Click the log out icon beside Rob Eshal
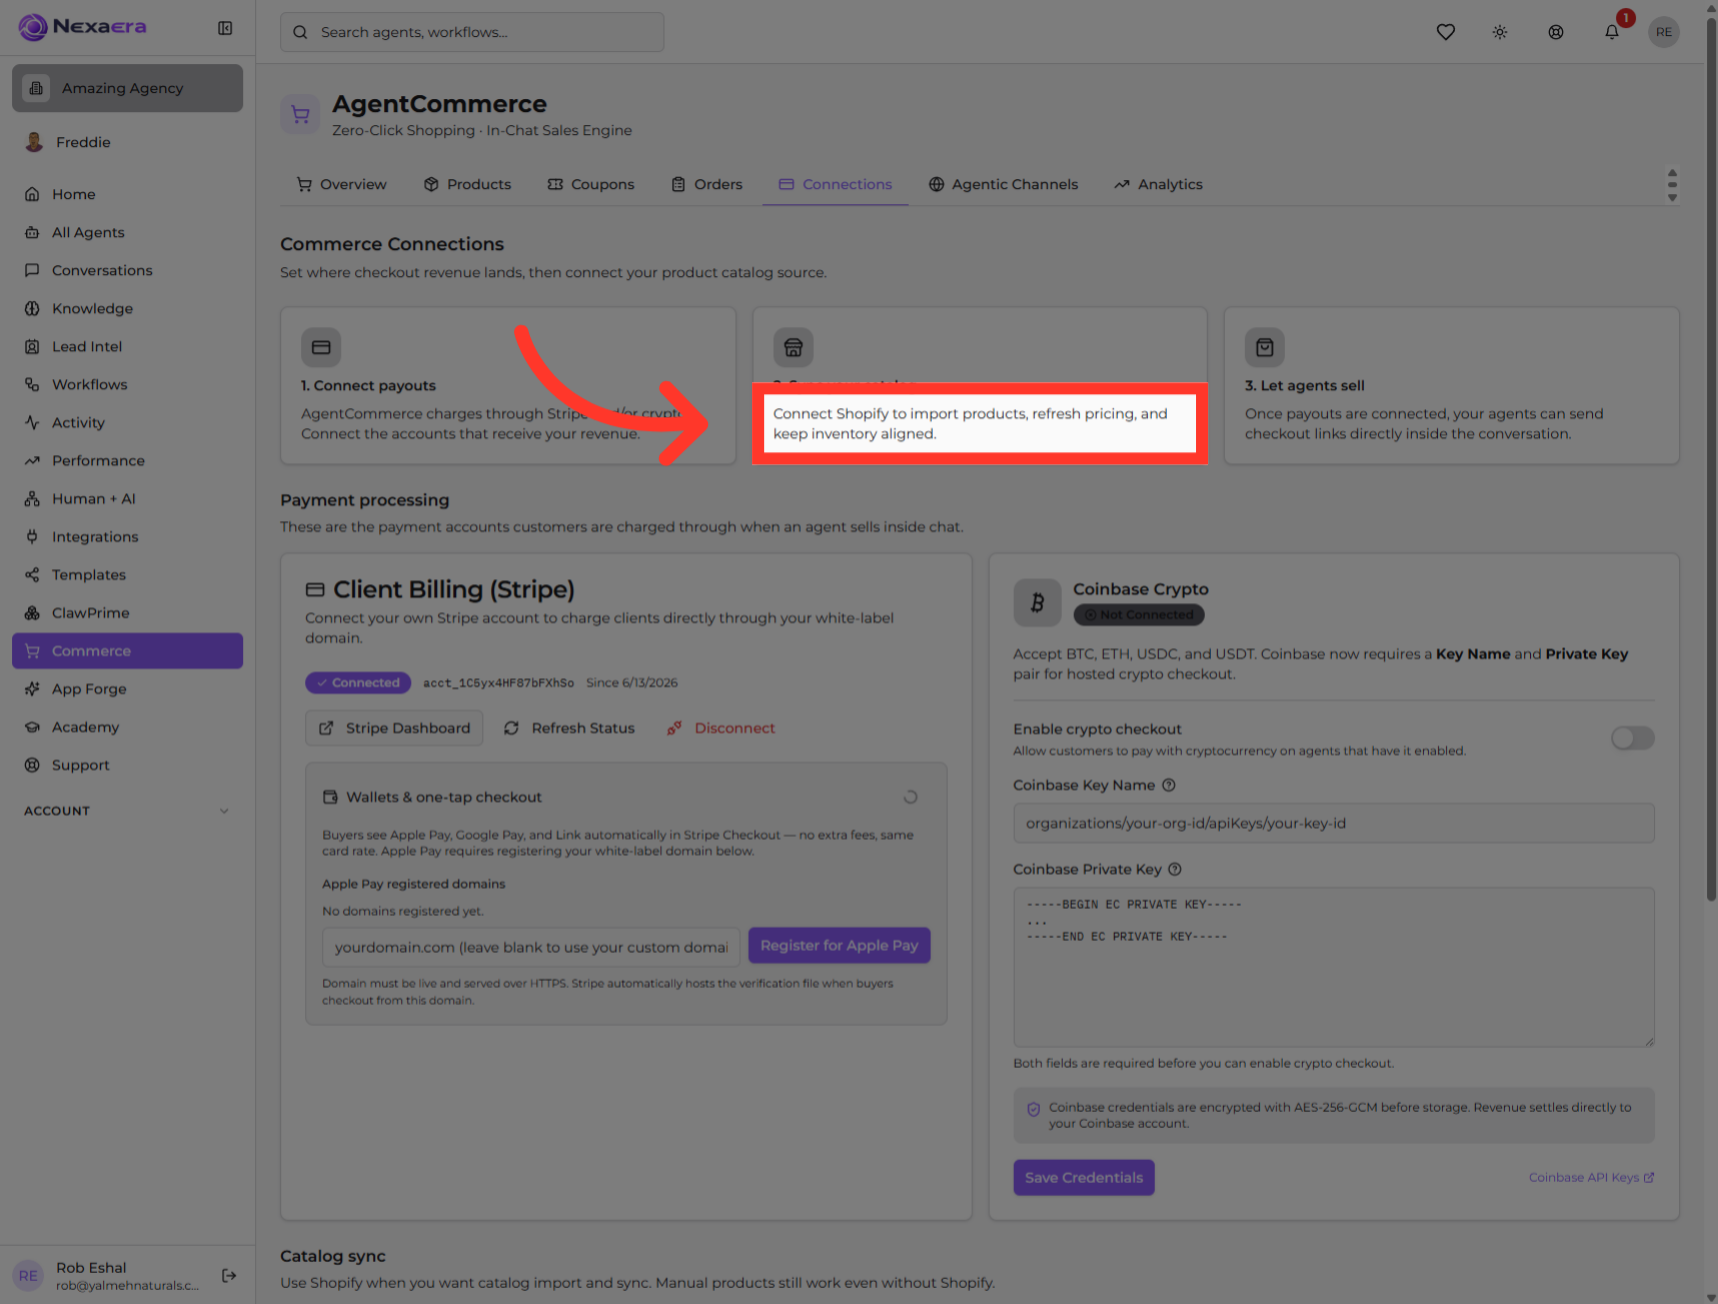 click(x=229, y=1275)
